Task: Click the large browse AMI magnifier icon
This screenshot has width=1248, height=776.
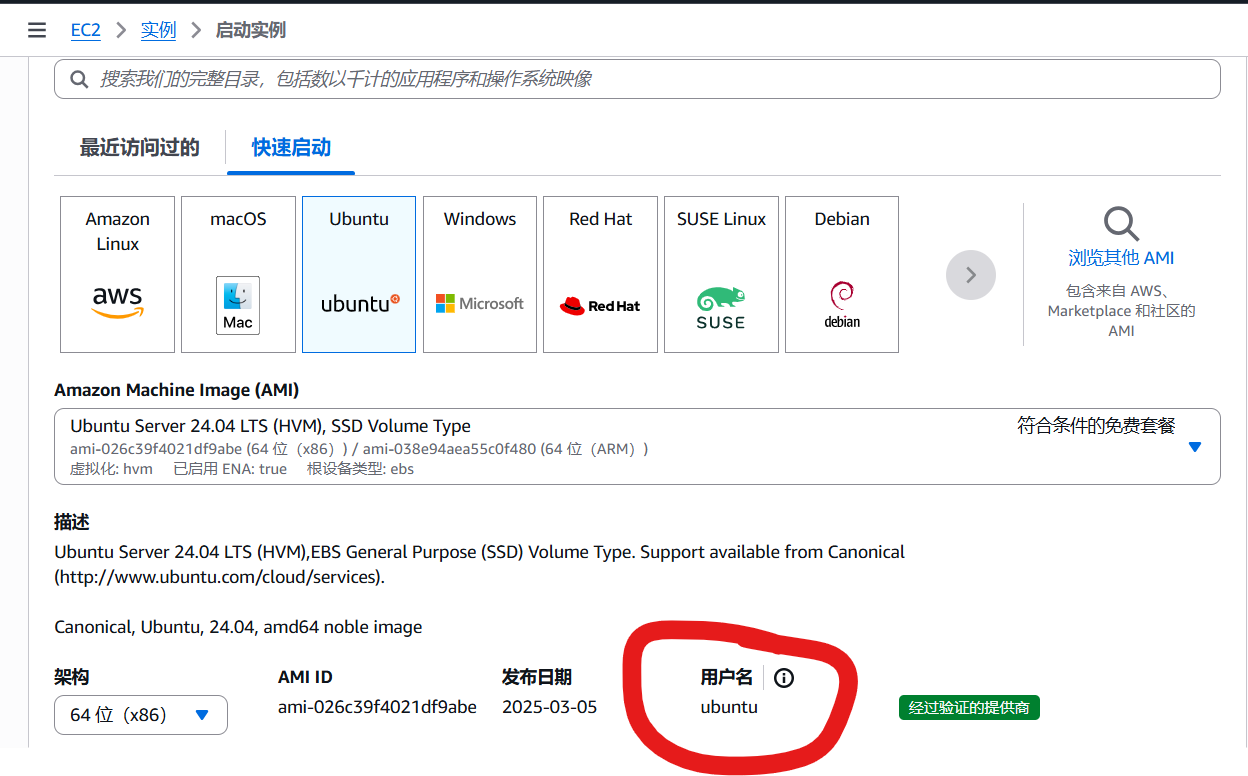Action: (x=1121, y=224)
